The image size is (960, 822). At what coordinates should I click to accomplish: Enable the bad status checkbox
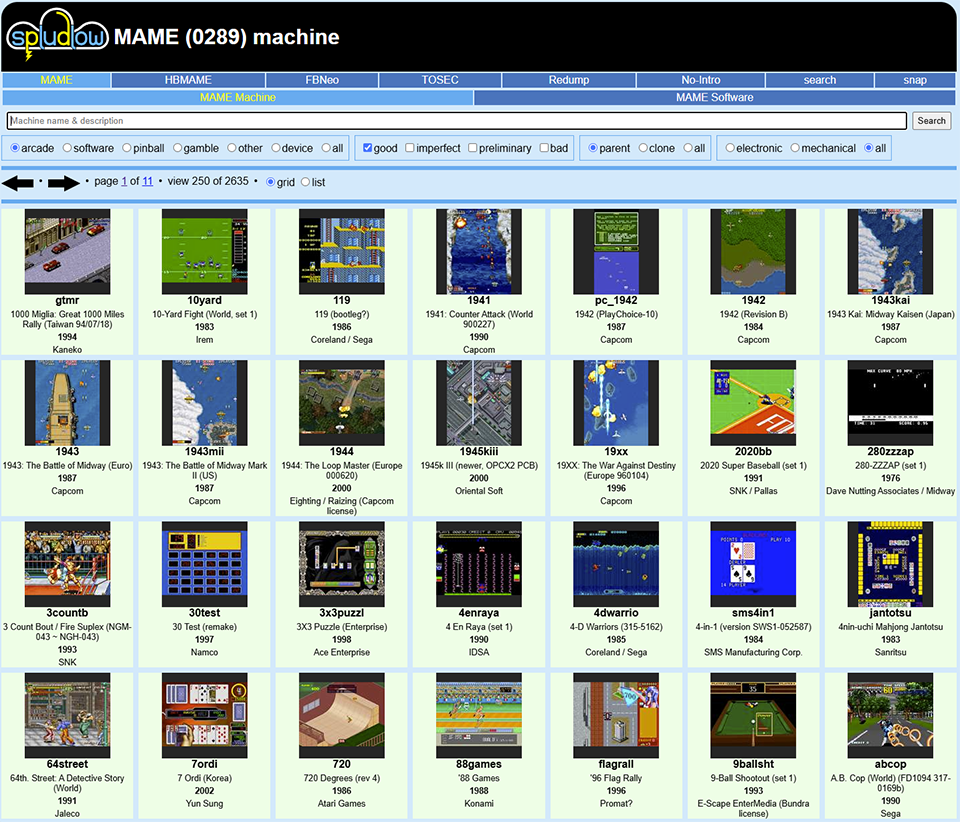(x=544, y=148)
